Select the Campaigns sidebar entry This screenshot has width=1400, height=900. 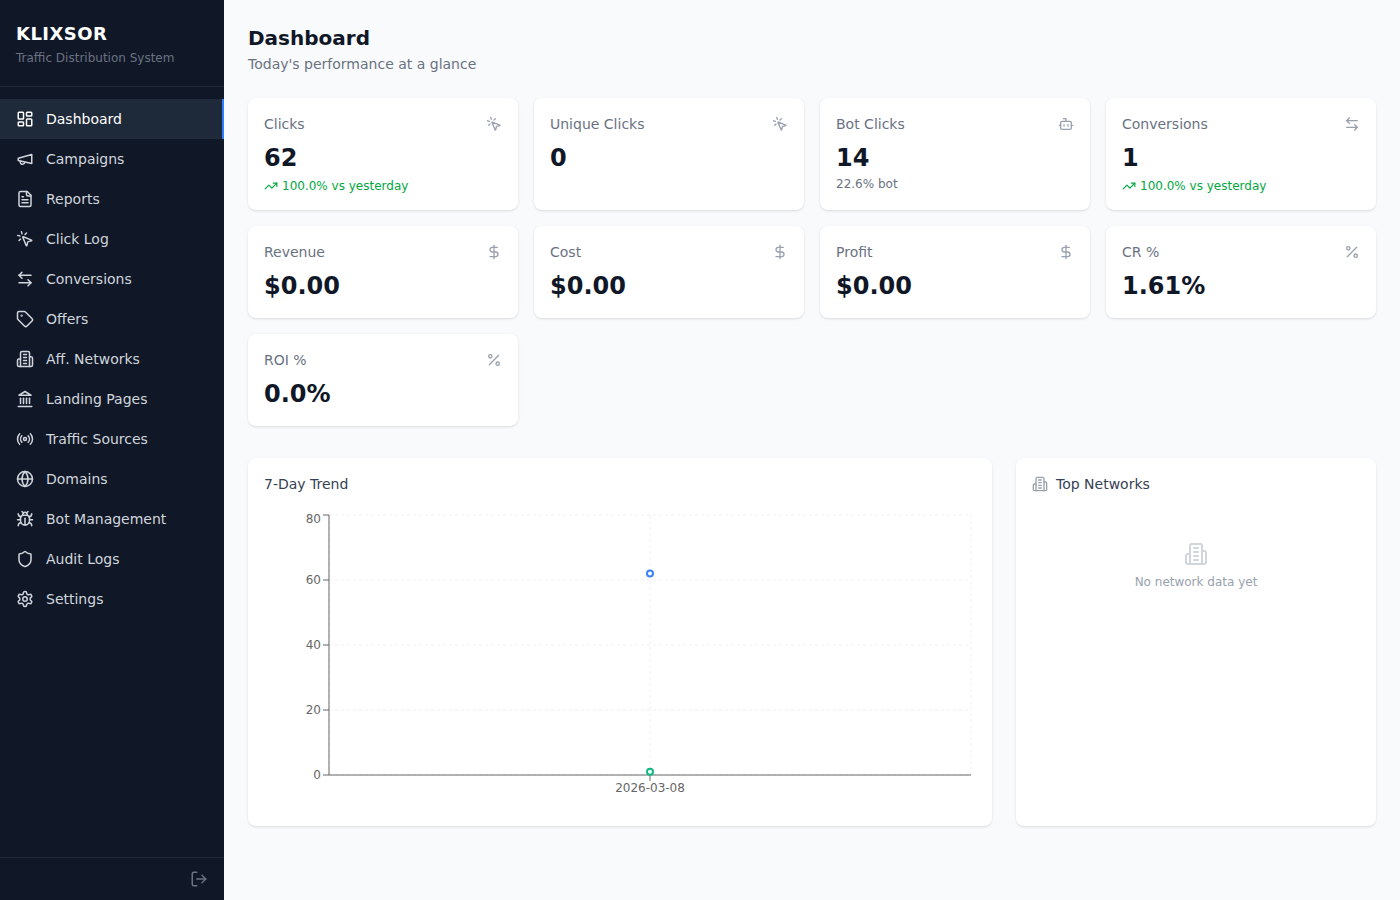click(x=85, y=158)
